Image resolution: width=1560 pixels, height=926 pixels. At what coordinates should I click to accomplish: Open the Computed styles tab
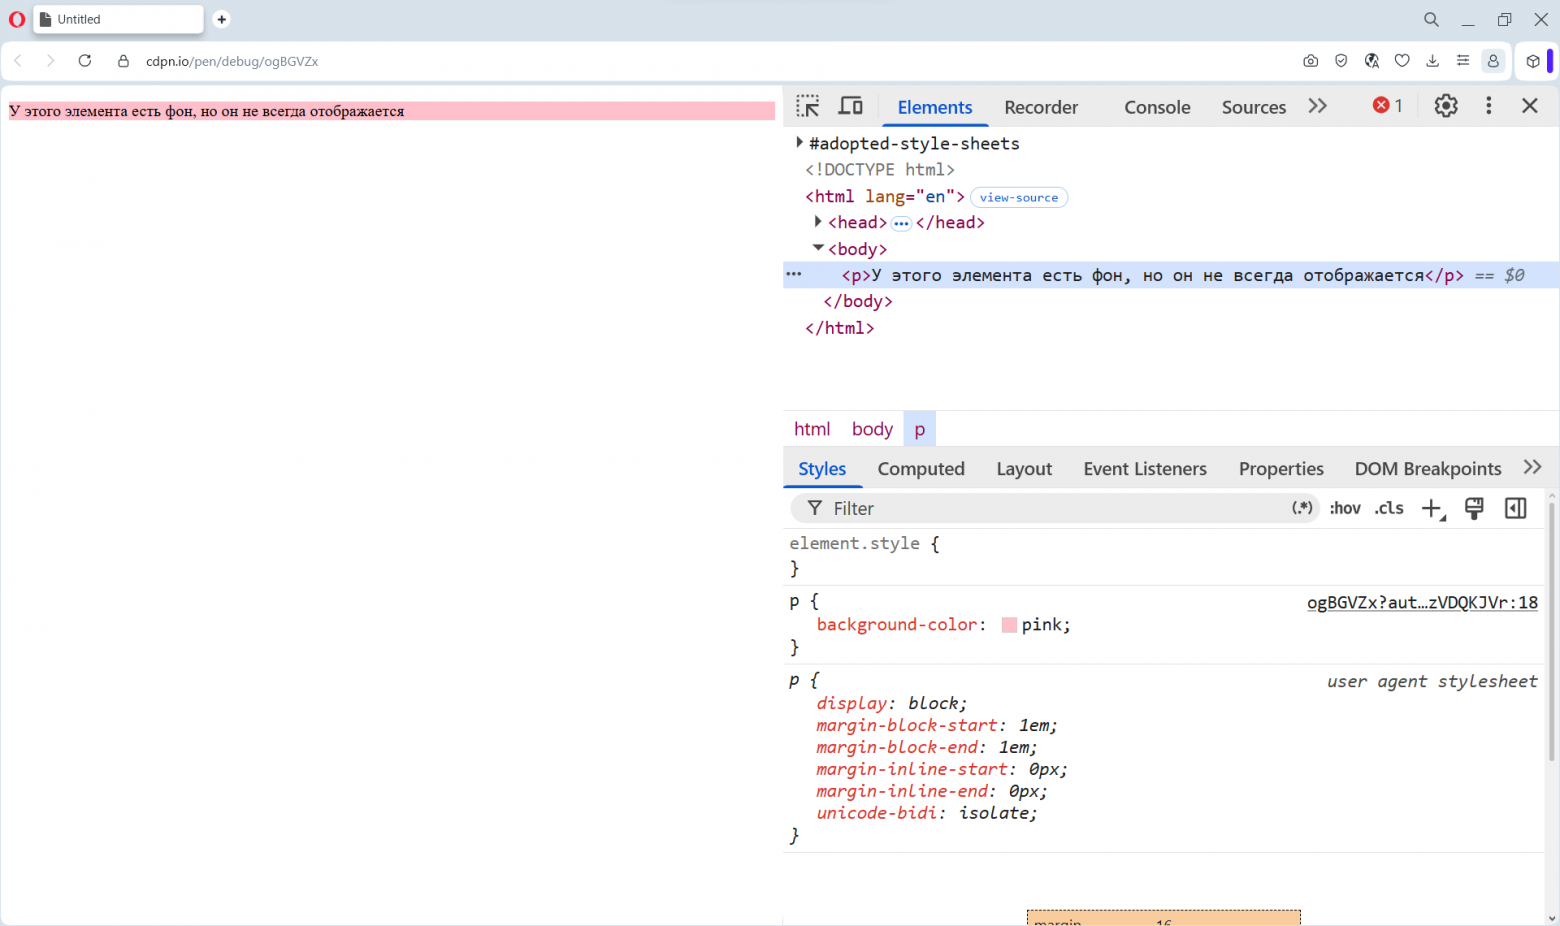(x=921, y=469)
